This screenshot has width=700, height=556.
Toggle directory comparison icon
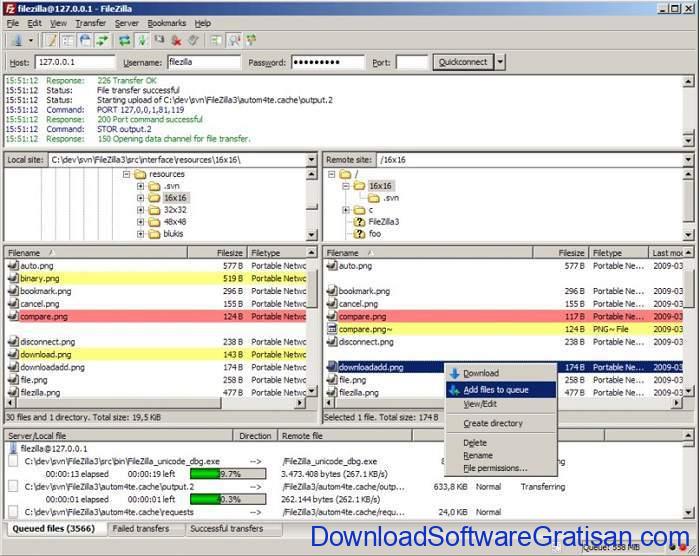[x=233, y=41]
